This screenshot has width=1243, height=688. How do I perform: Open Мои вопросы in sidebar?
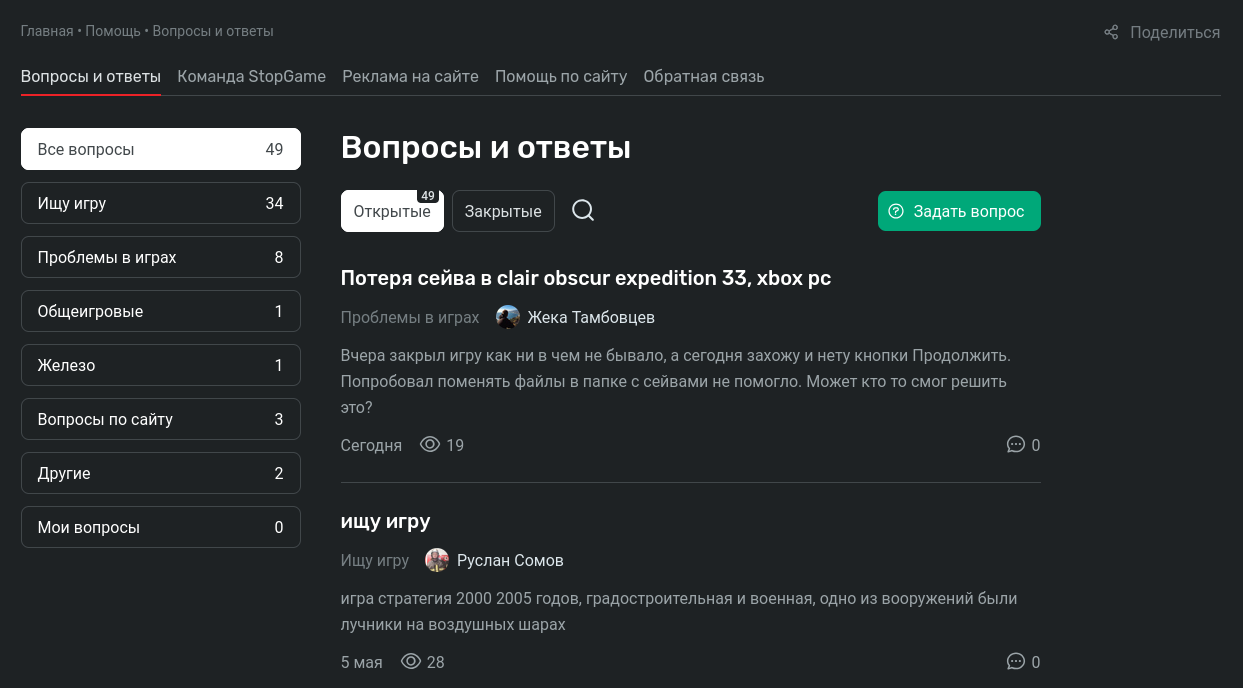click(160, 527)
